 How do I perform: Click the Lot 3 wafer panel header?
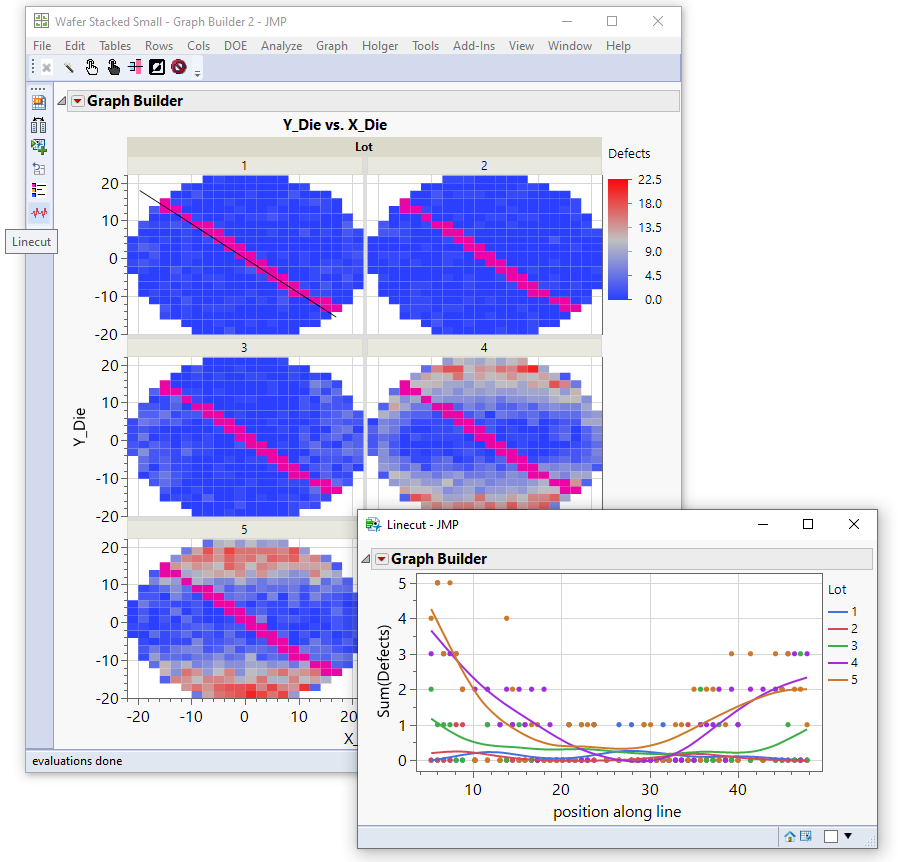(245, 348)
